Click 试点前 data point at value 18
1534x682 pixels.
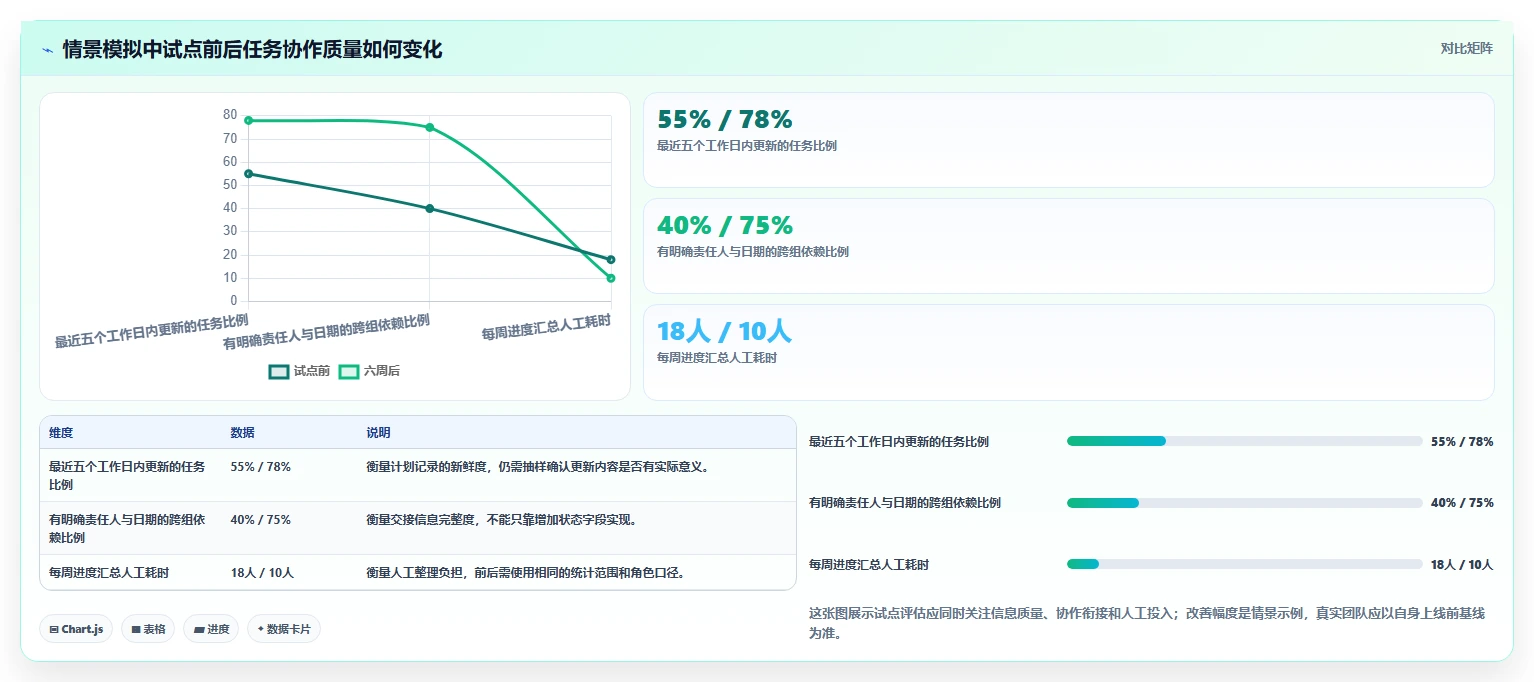coord(611,260)
